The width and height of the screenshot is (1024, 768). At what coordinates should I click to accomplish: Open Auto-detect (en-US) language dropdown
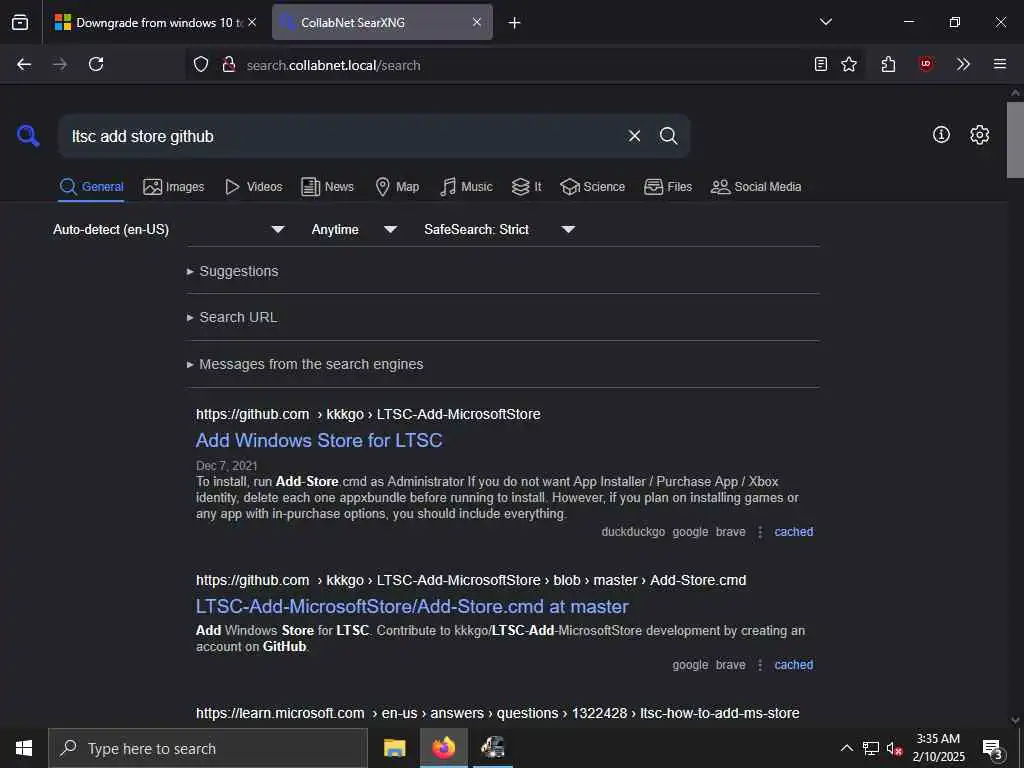(x=169, y=229)
